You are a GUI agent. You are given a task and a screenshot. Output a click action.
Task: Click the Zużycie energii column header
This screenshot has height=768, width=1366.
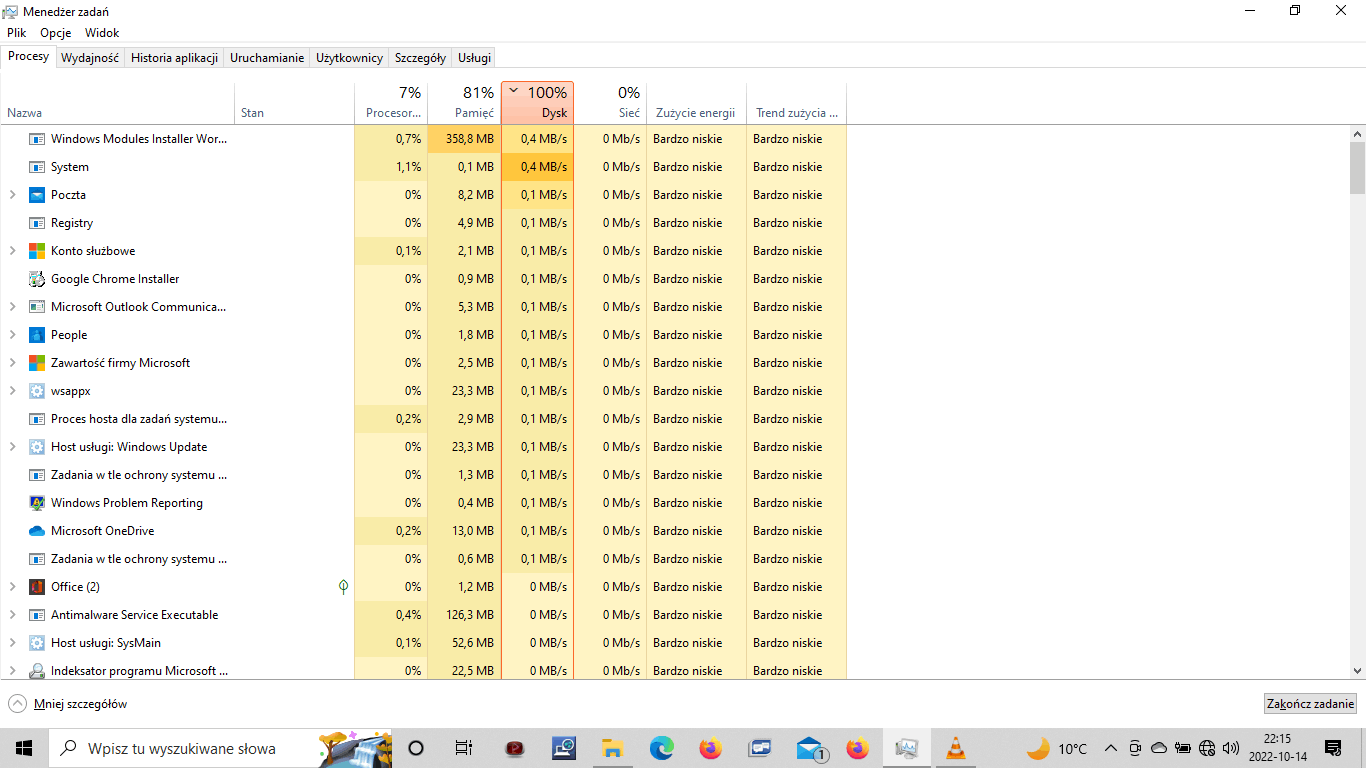696,103
